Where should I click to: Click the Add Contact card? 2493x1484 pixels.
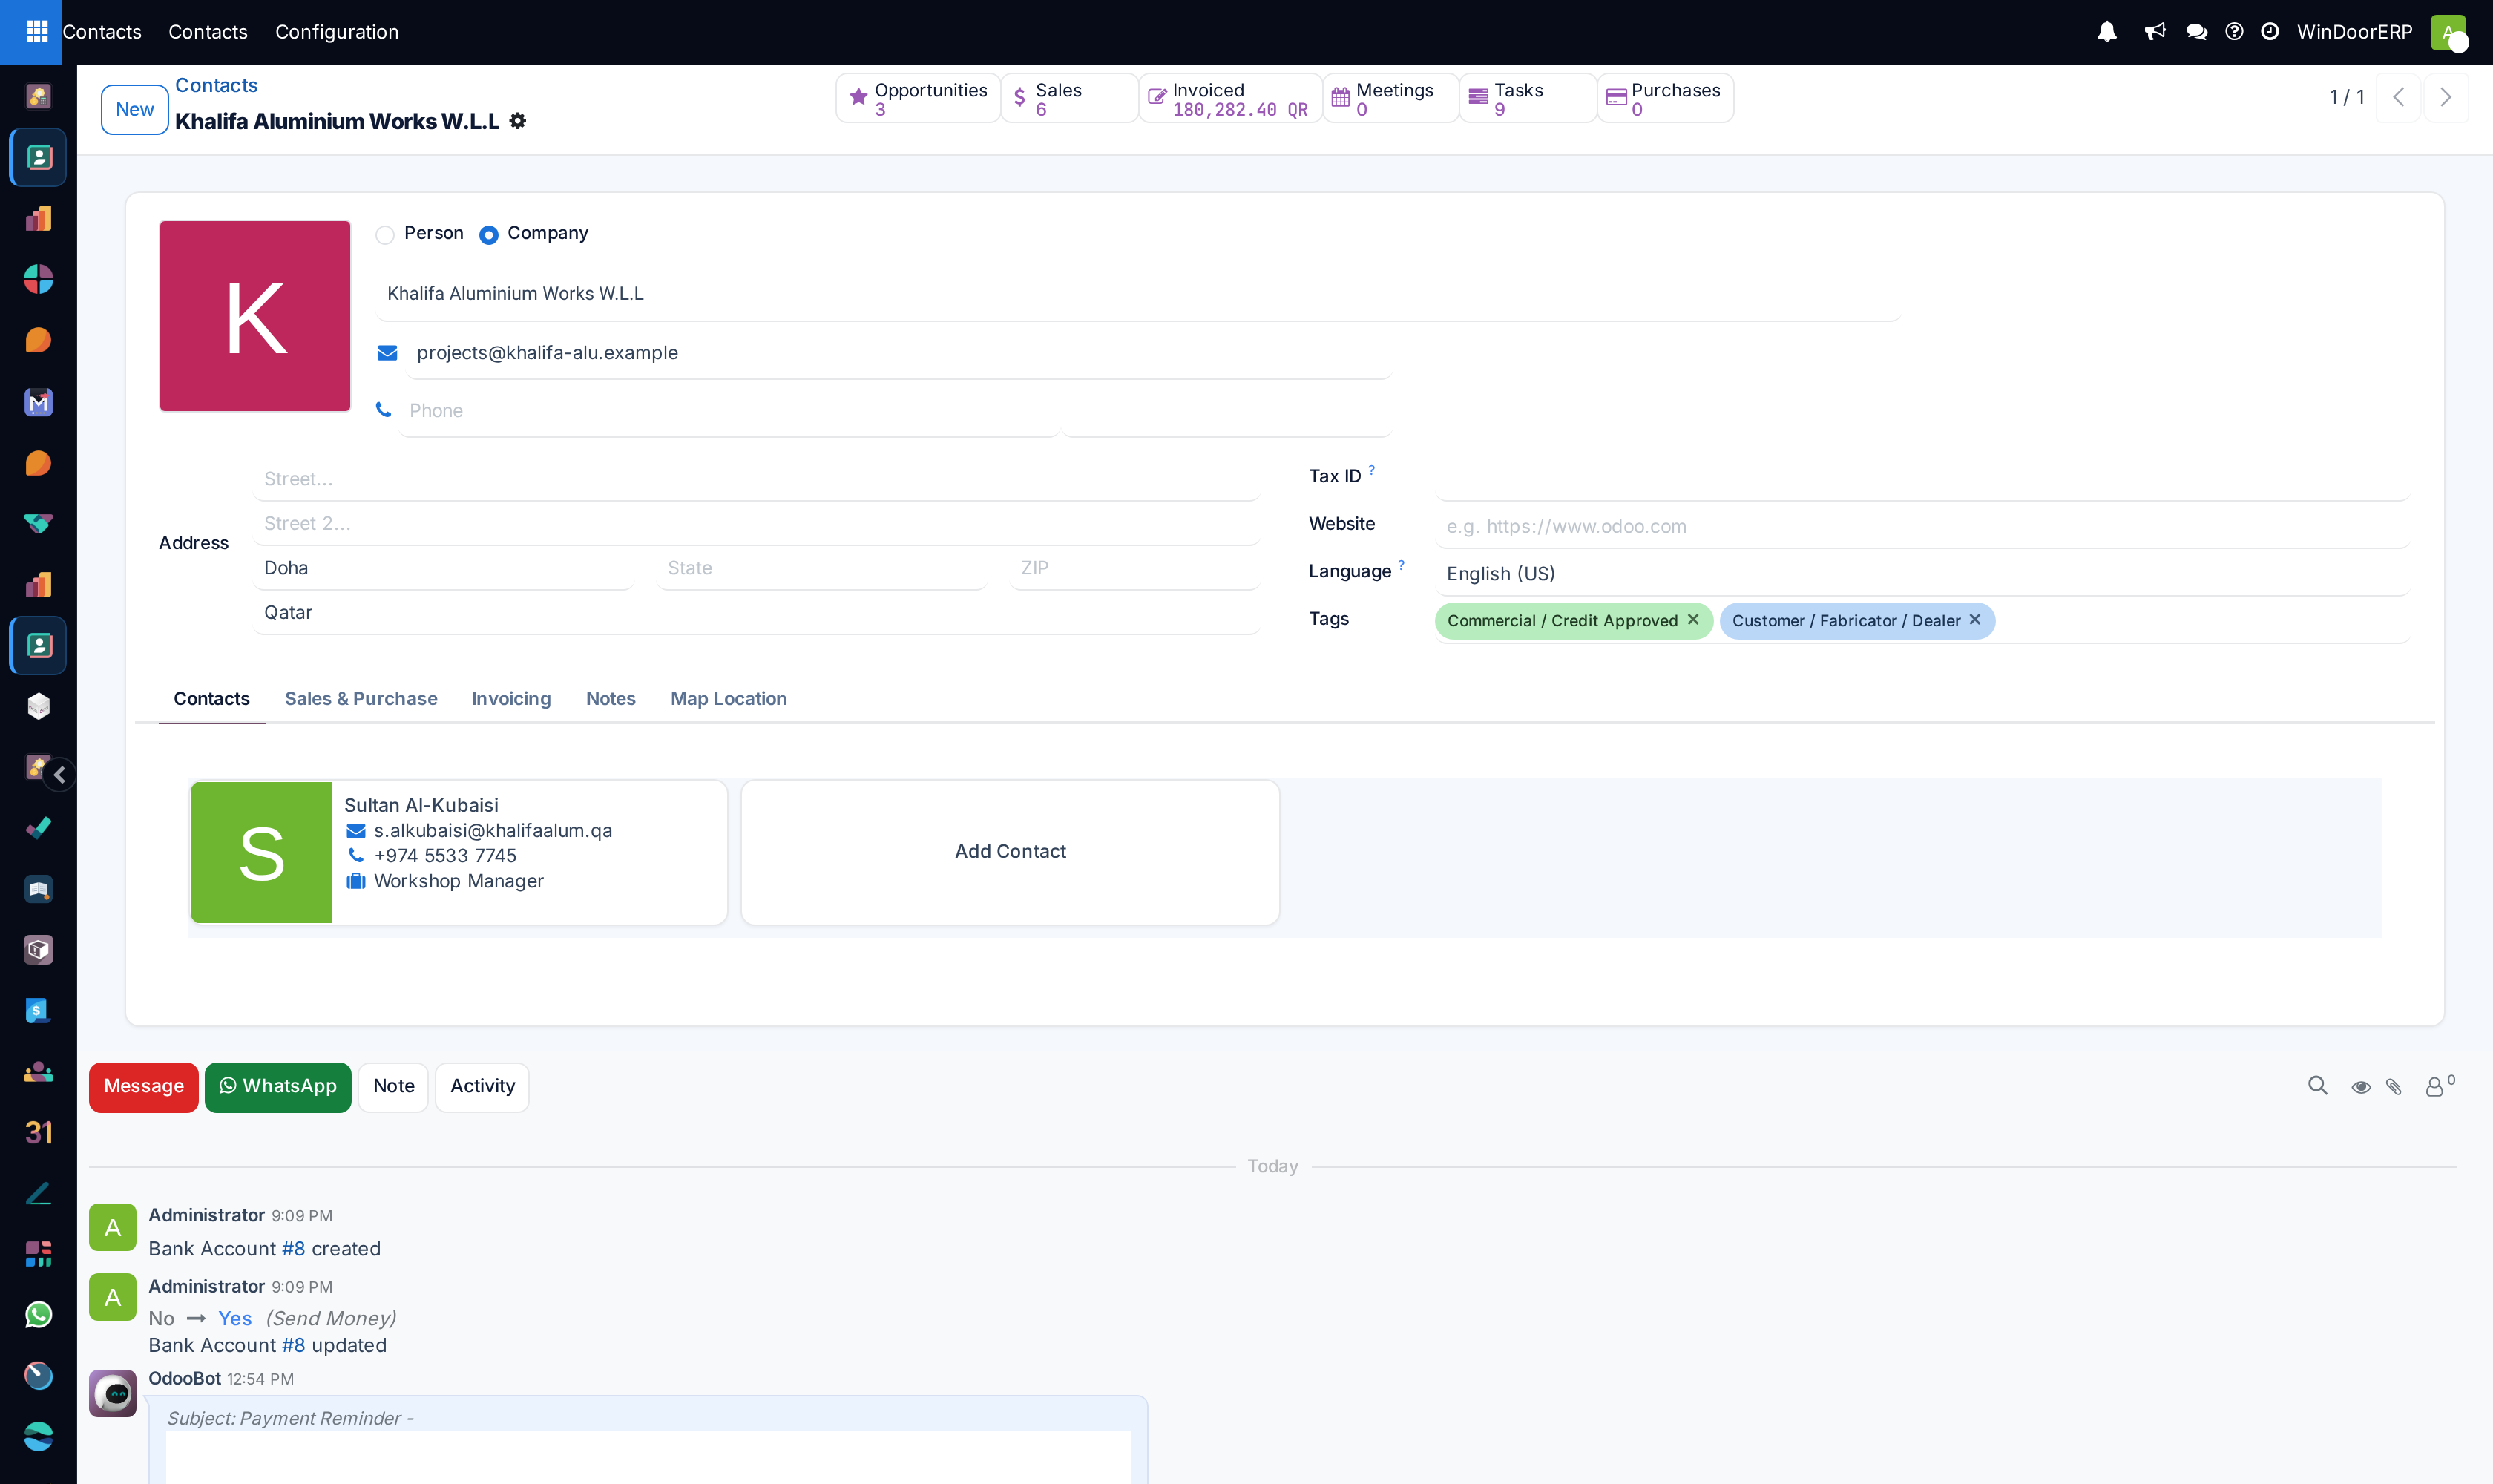[x=1010, y=851]
